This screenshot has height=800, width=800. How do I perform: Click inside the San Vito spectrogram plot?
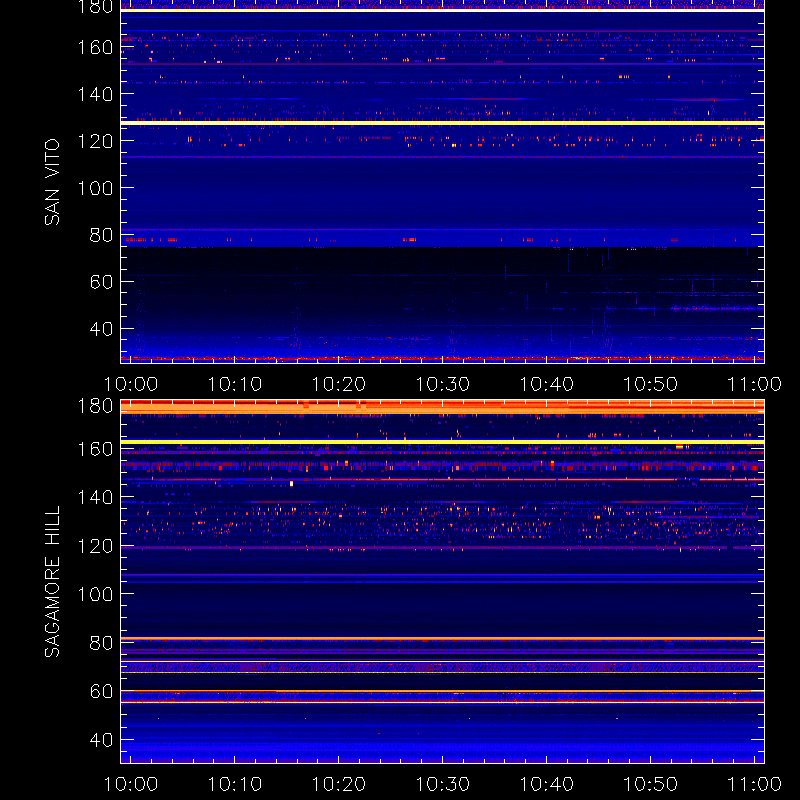point(442,182)
